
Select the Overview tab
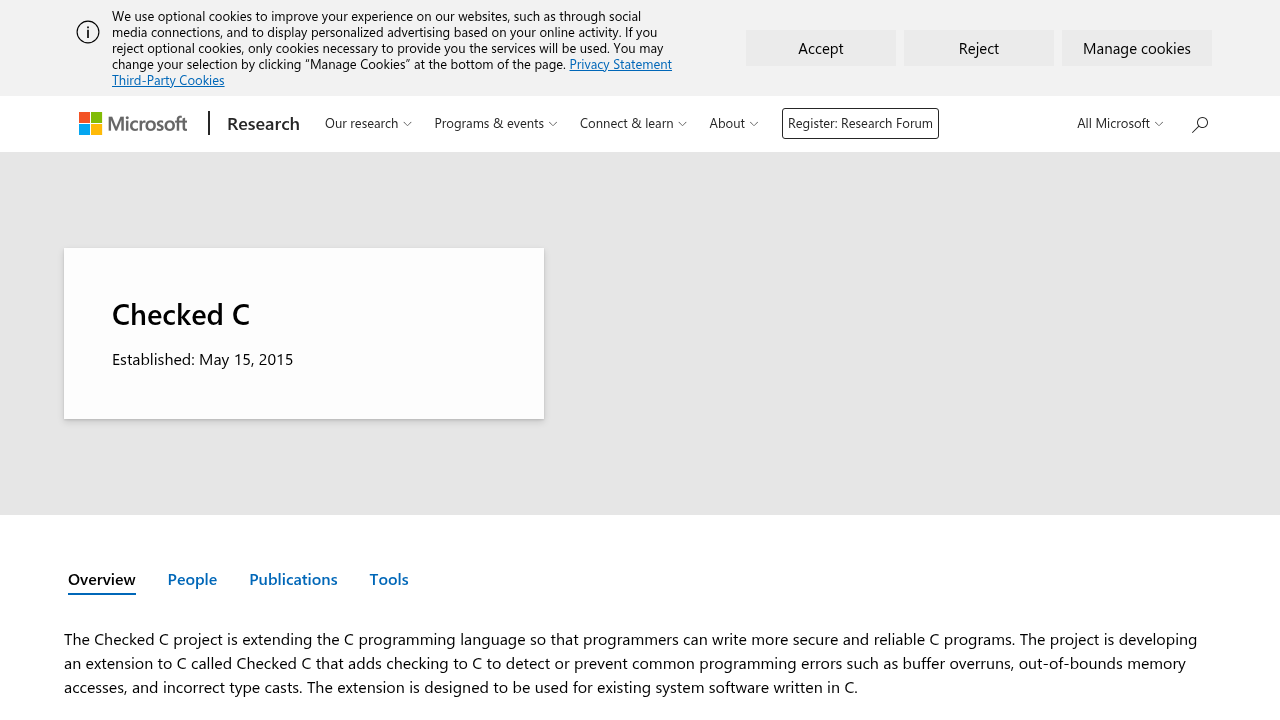pyautogui.click(x=102, y=580)
